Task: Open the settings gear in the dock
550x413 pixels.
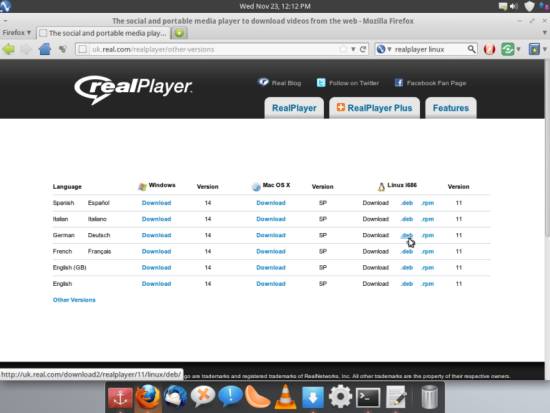Action: pos(340,397)
